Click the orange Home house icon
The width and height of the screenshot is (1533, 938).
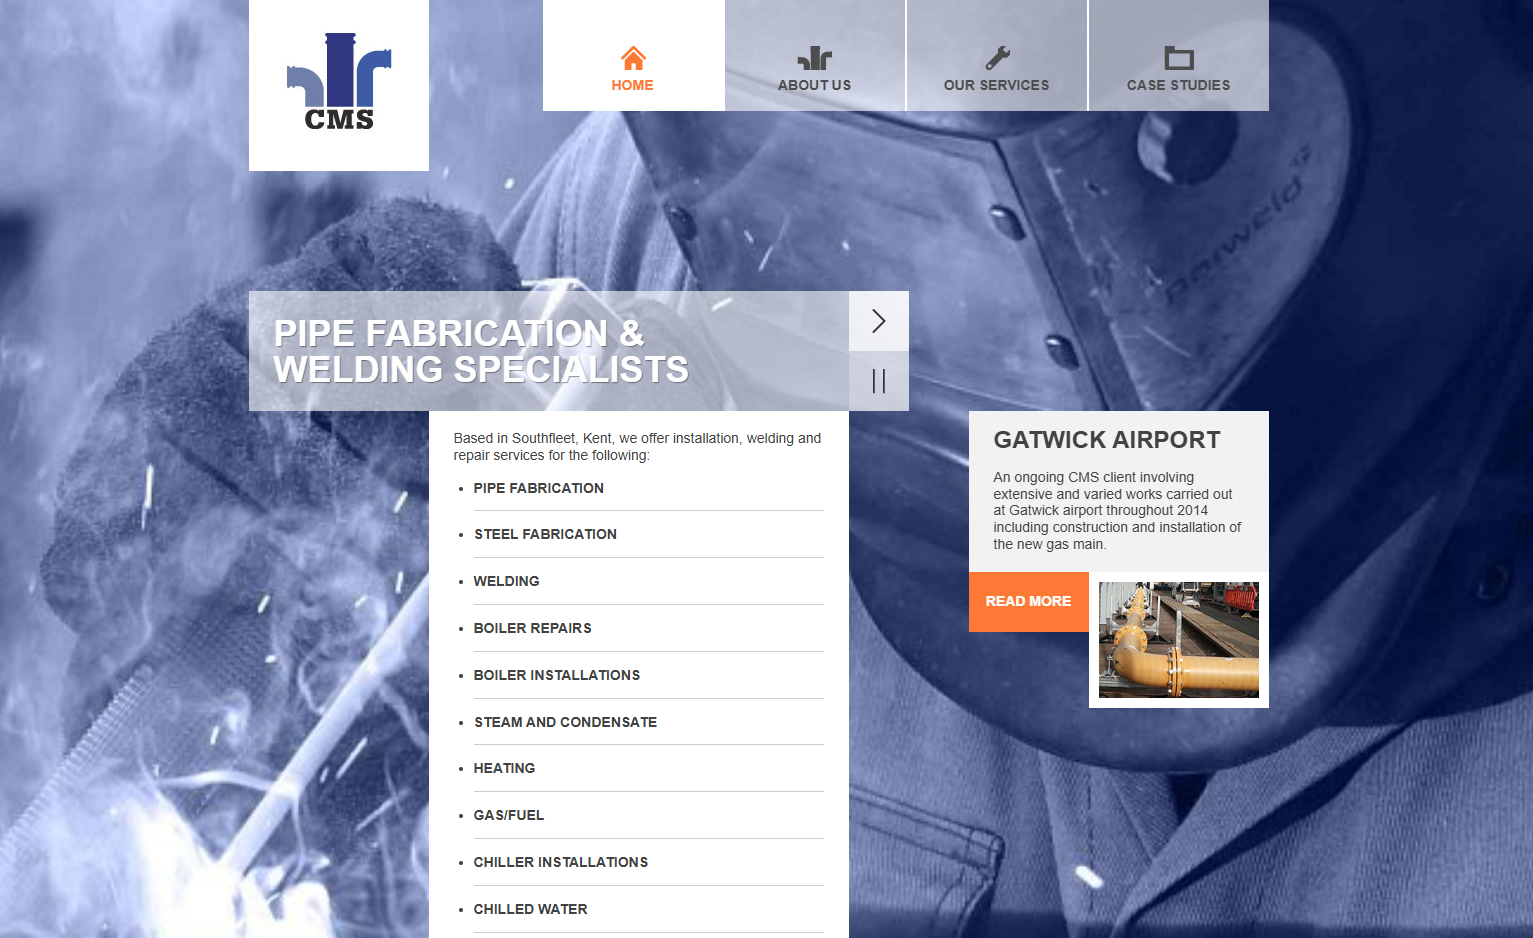[x=633, y=58]
